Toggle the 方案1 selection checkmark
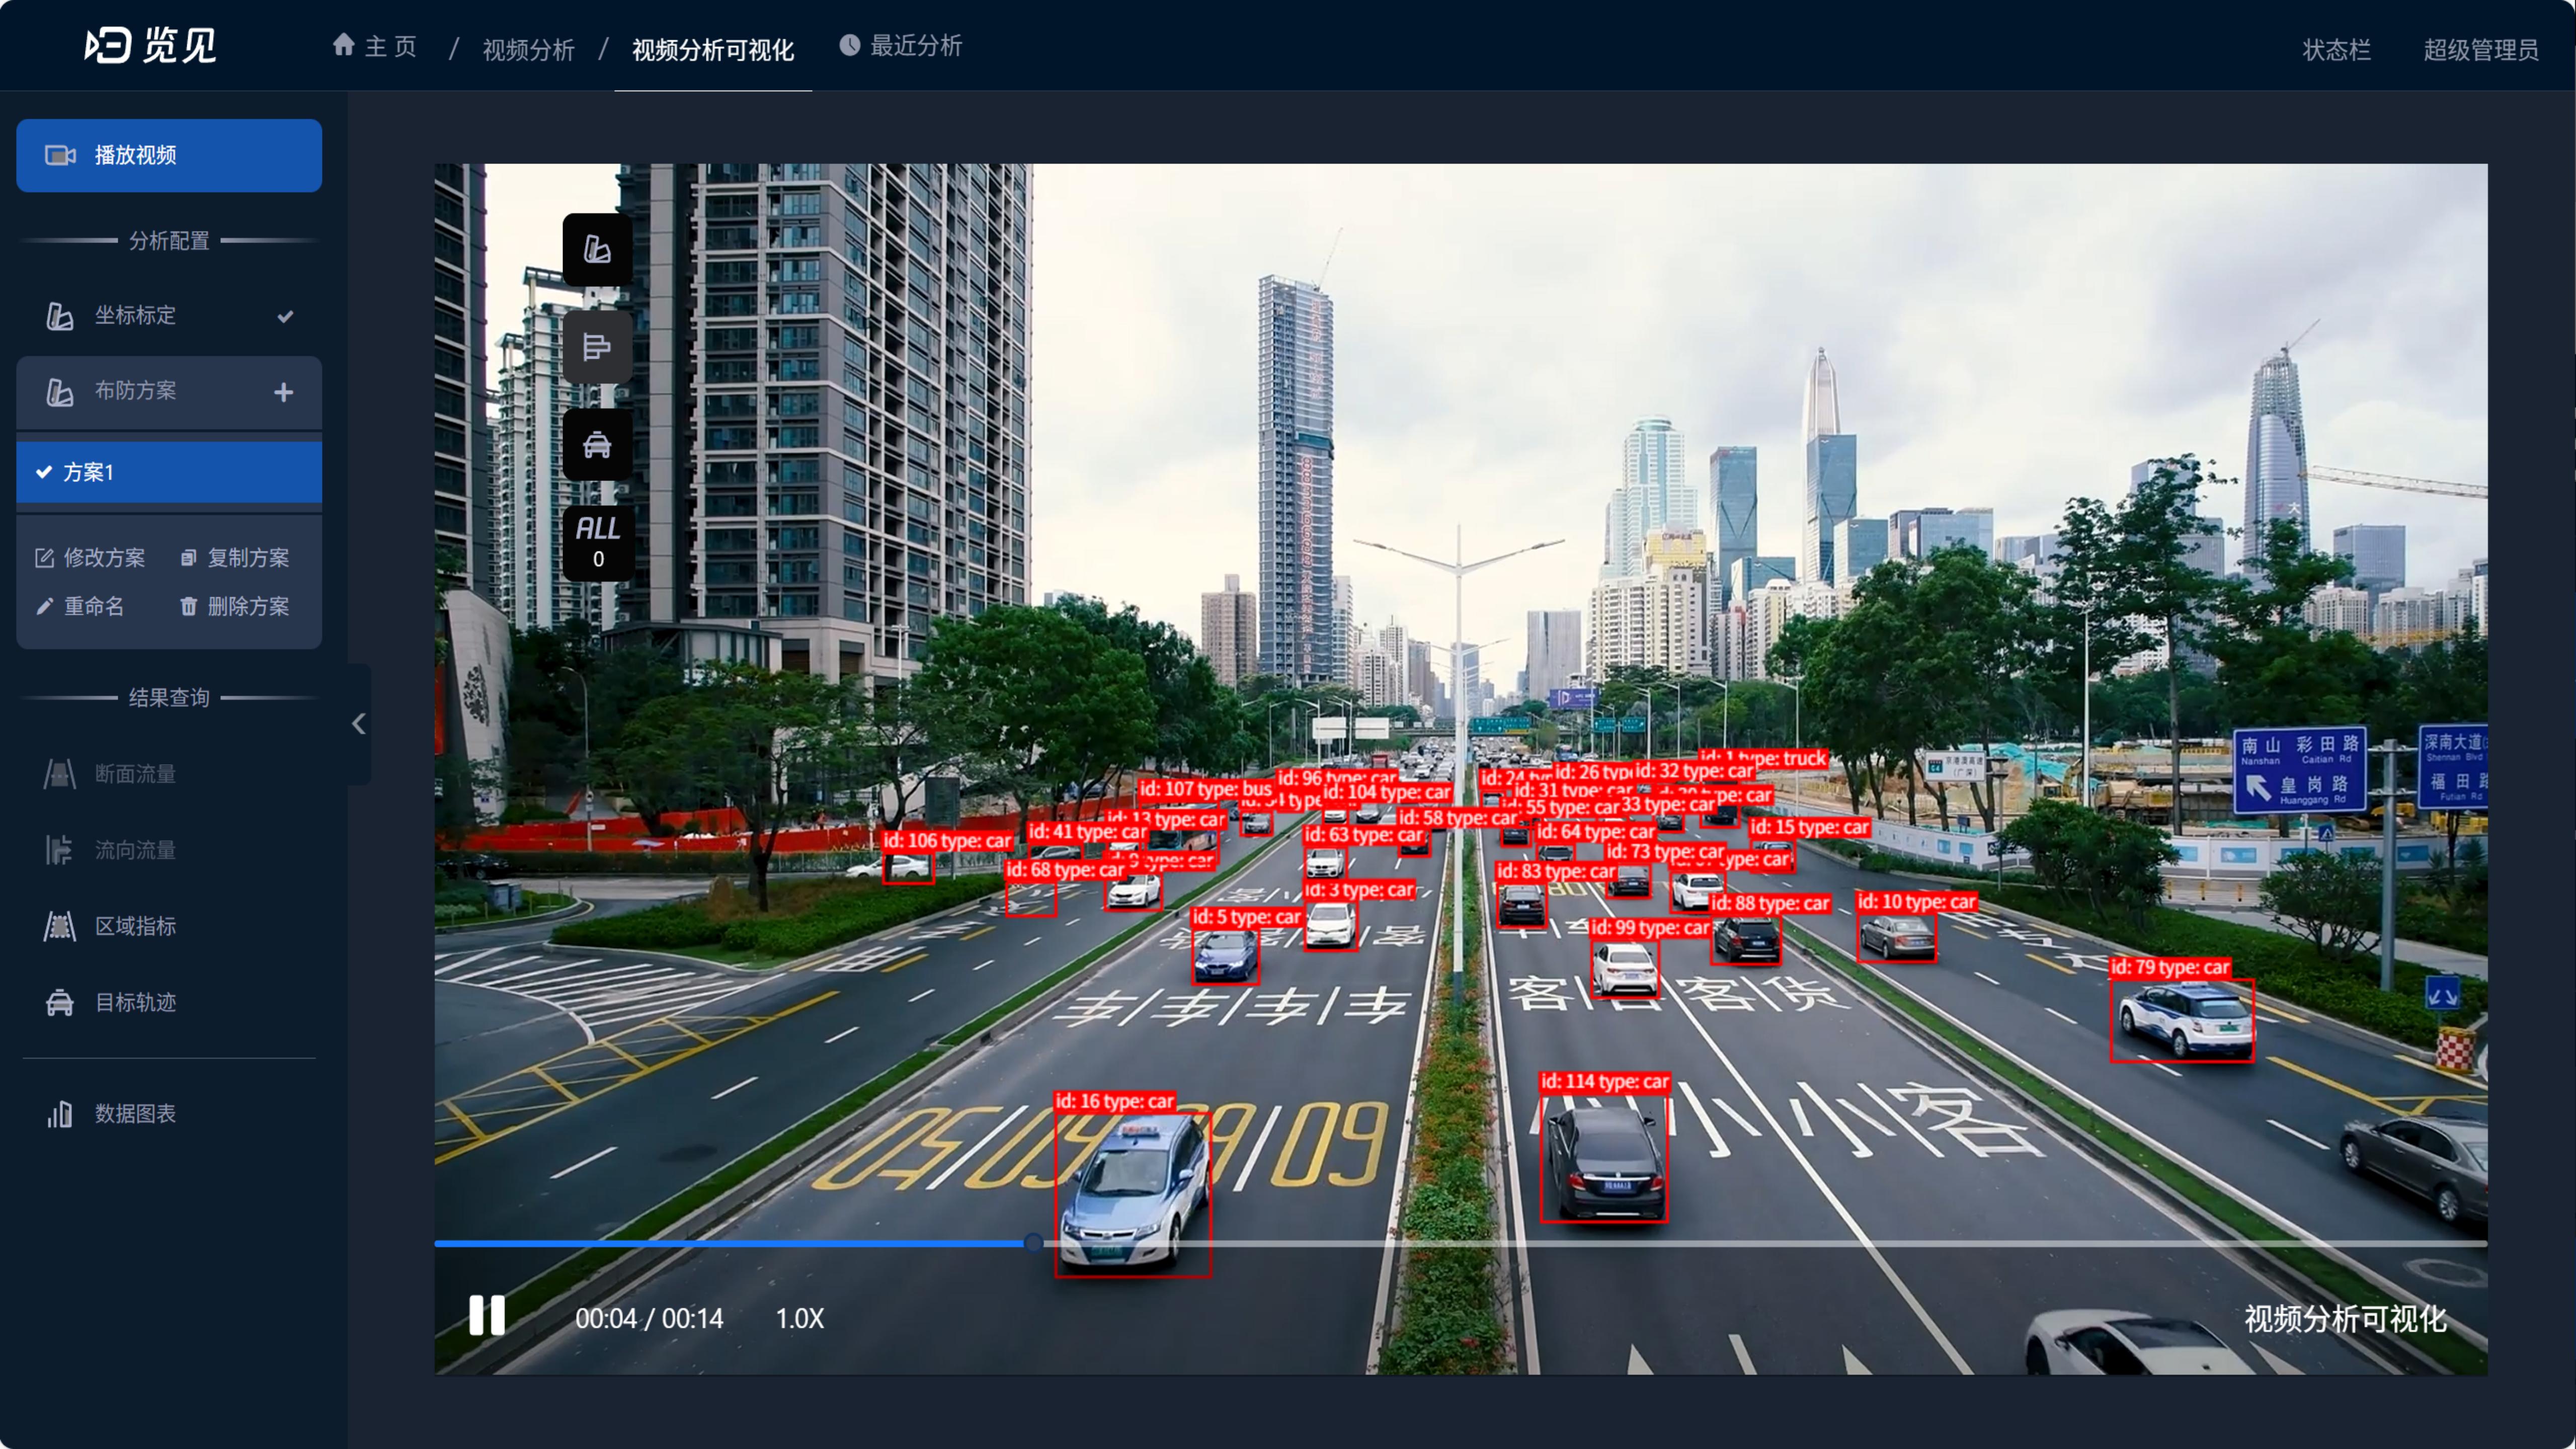This screenshot has width=2576, height=1449. [x=44, y=472]
